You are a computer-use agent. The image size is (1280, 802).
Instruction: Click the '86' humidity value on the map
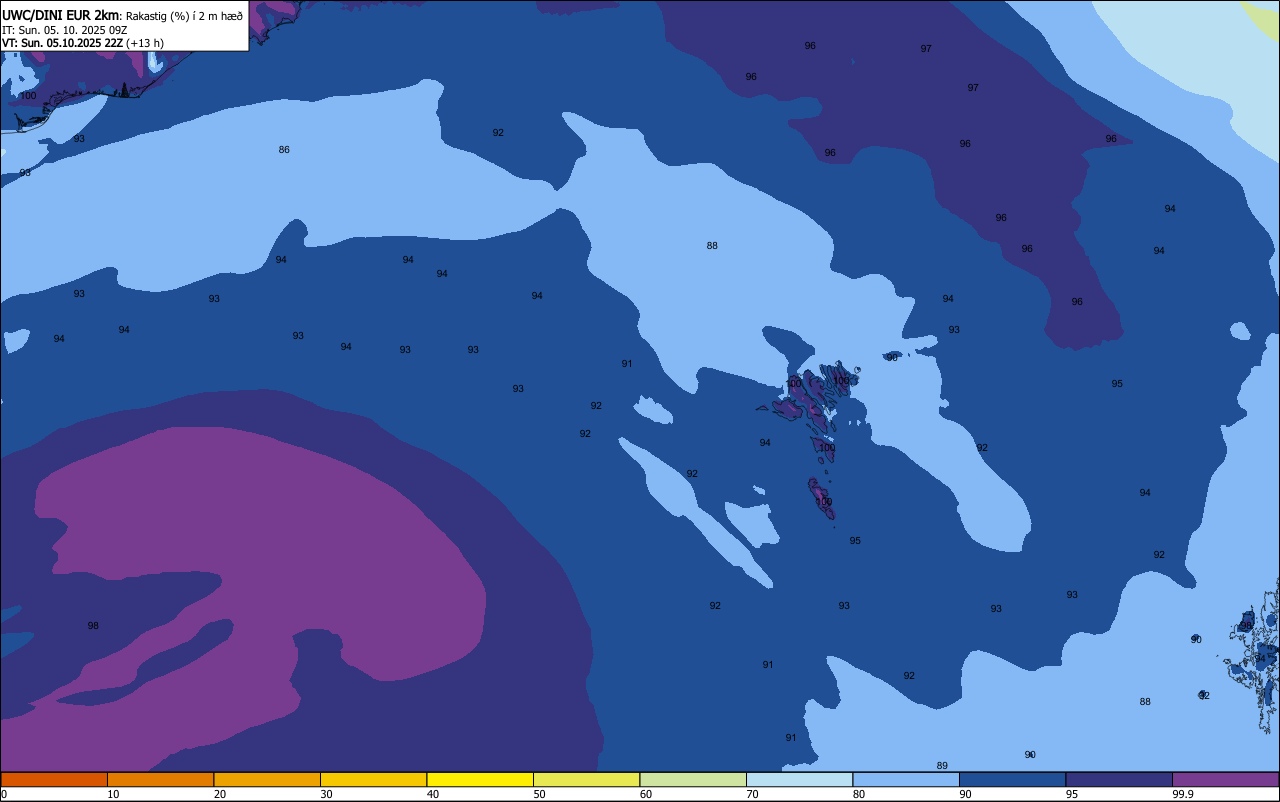(284, 150)
